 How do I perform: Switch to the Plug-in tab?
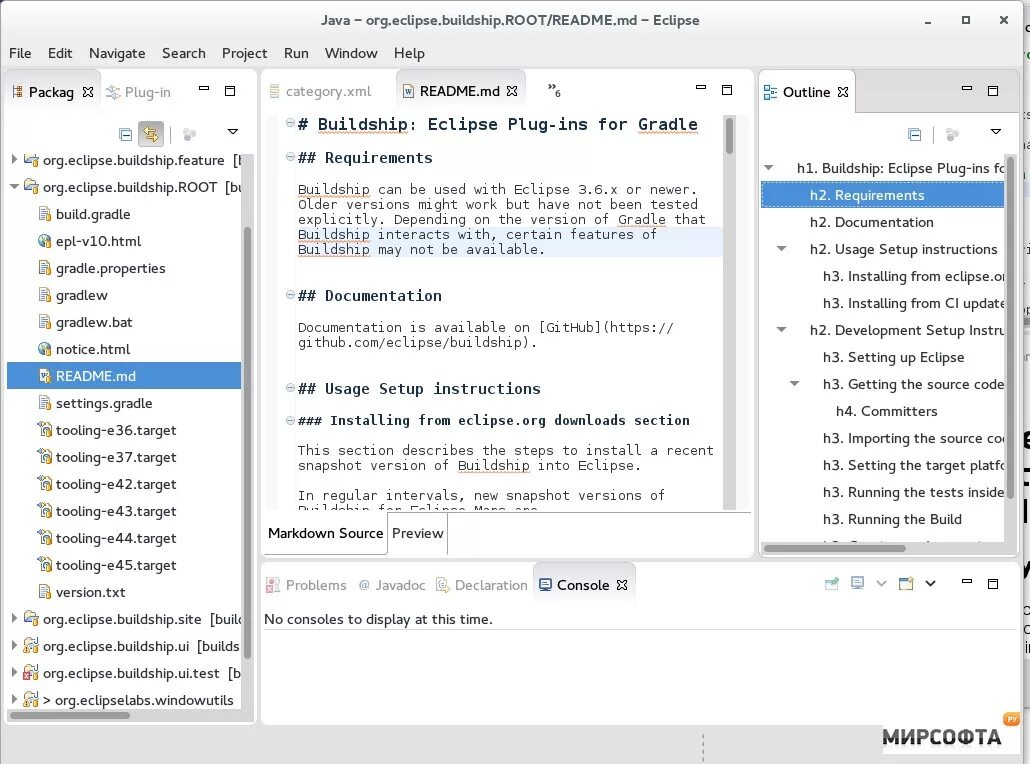(x=139, y=92)
